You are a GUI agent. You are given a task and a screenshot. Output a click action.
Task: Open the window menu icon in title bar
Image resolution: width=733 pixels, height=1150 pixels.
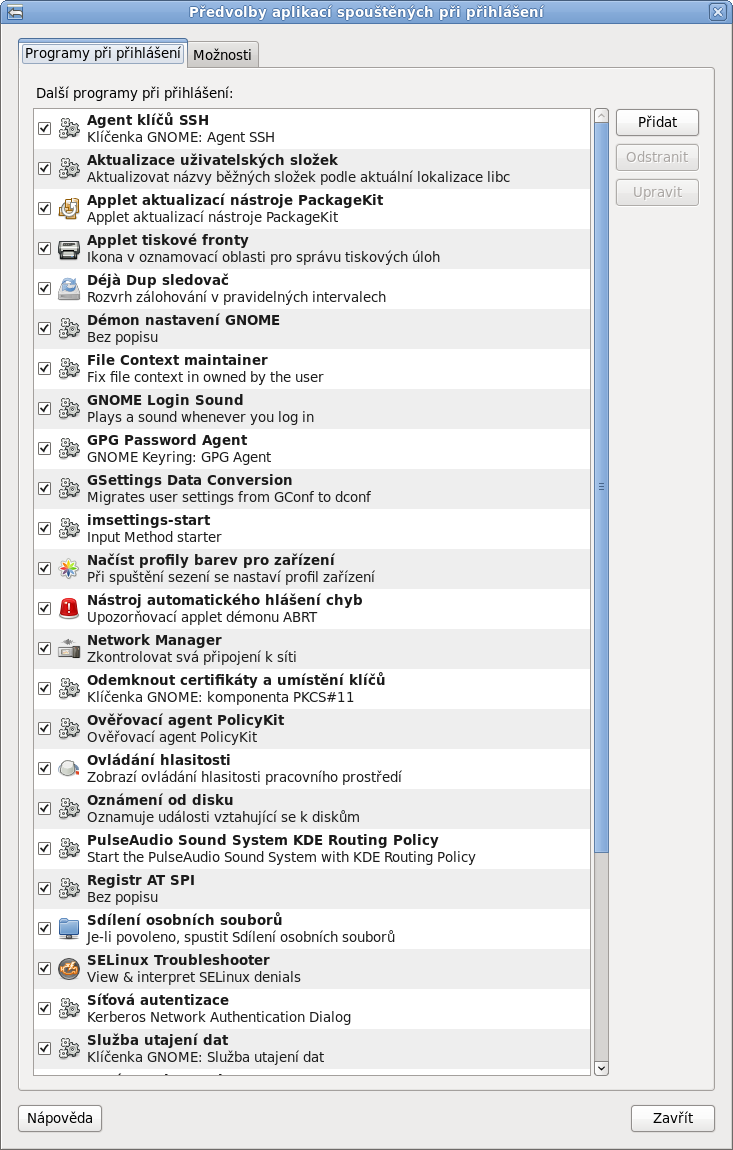[13, 12]
